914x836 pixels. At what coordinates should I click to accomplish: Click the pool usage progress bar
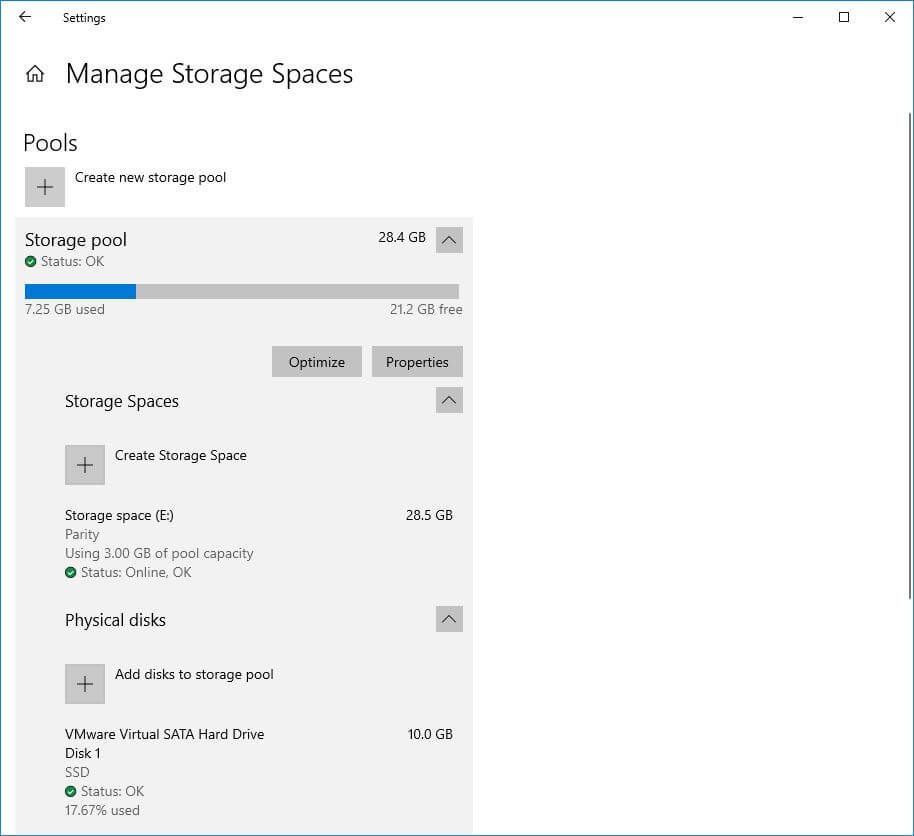pyautogui.click(x=241, y=291)
